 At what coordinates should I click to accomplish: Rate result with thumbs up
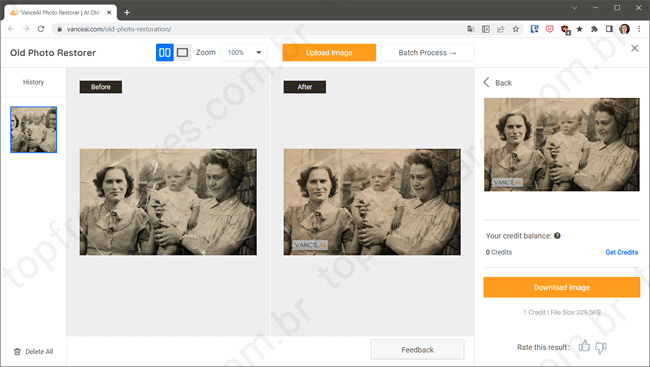click(585, 346)
